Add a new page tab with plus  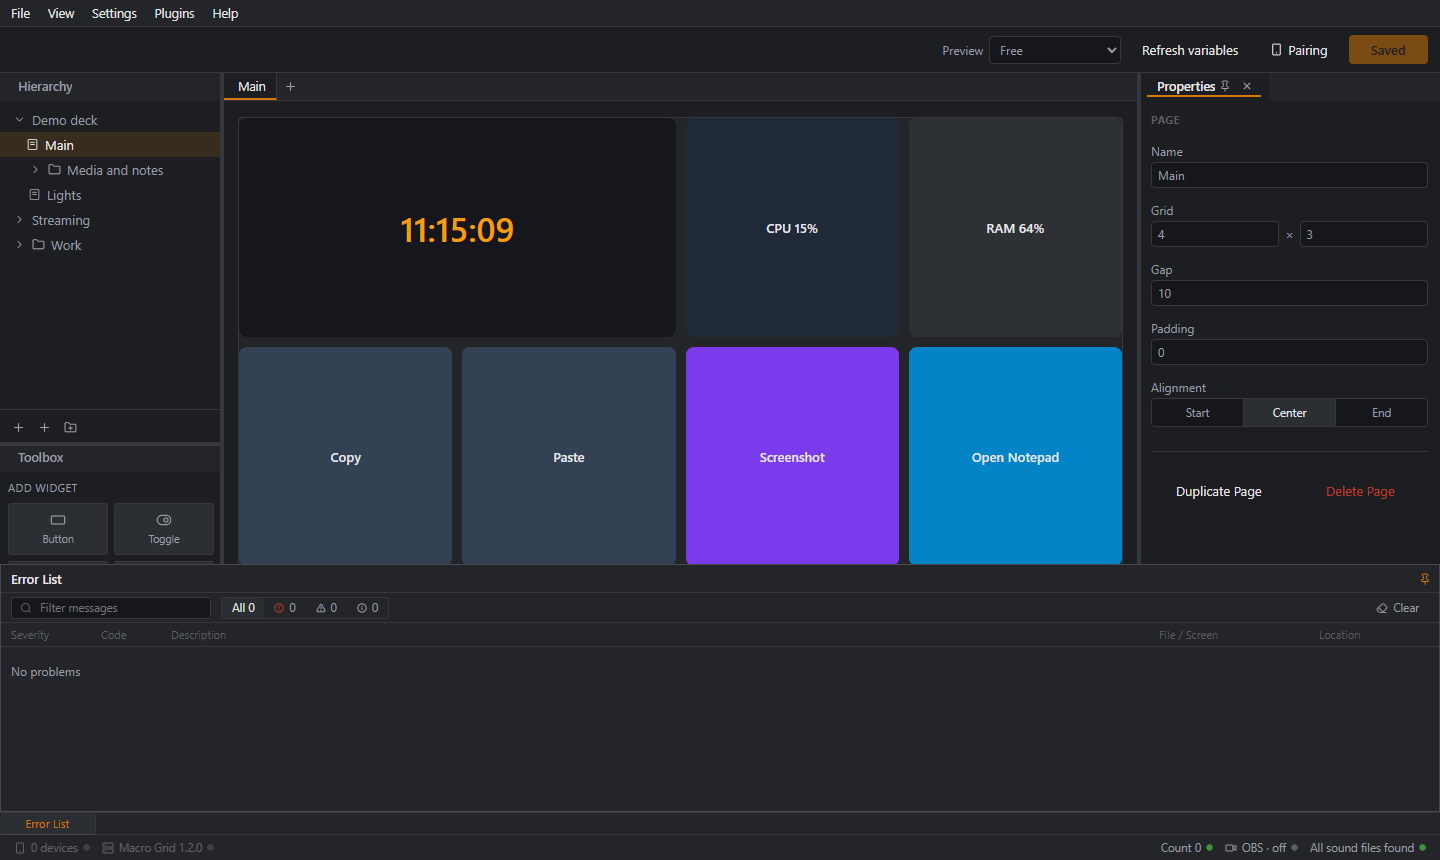(291, 86)
